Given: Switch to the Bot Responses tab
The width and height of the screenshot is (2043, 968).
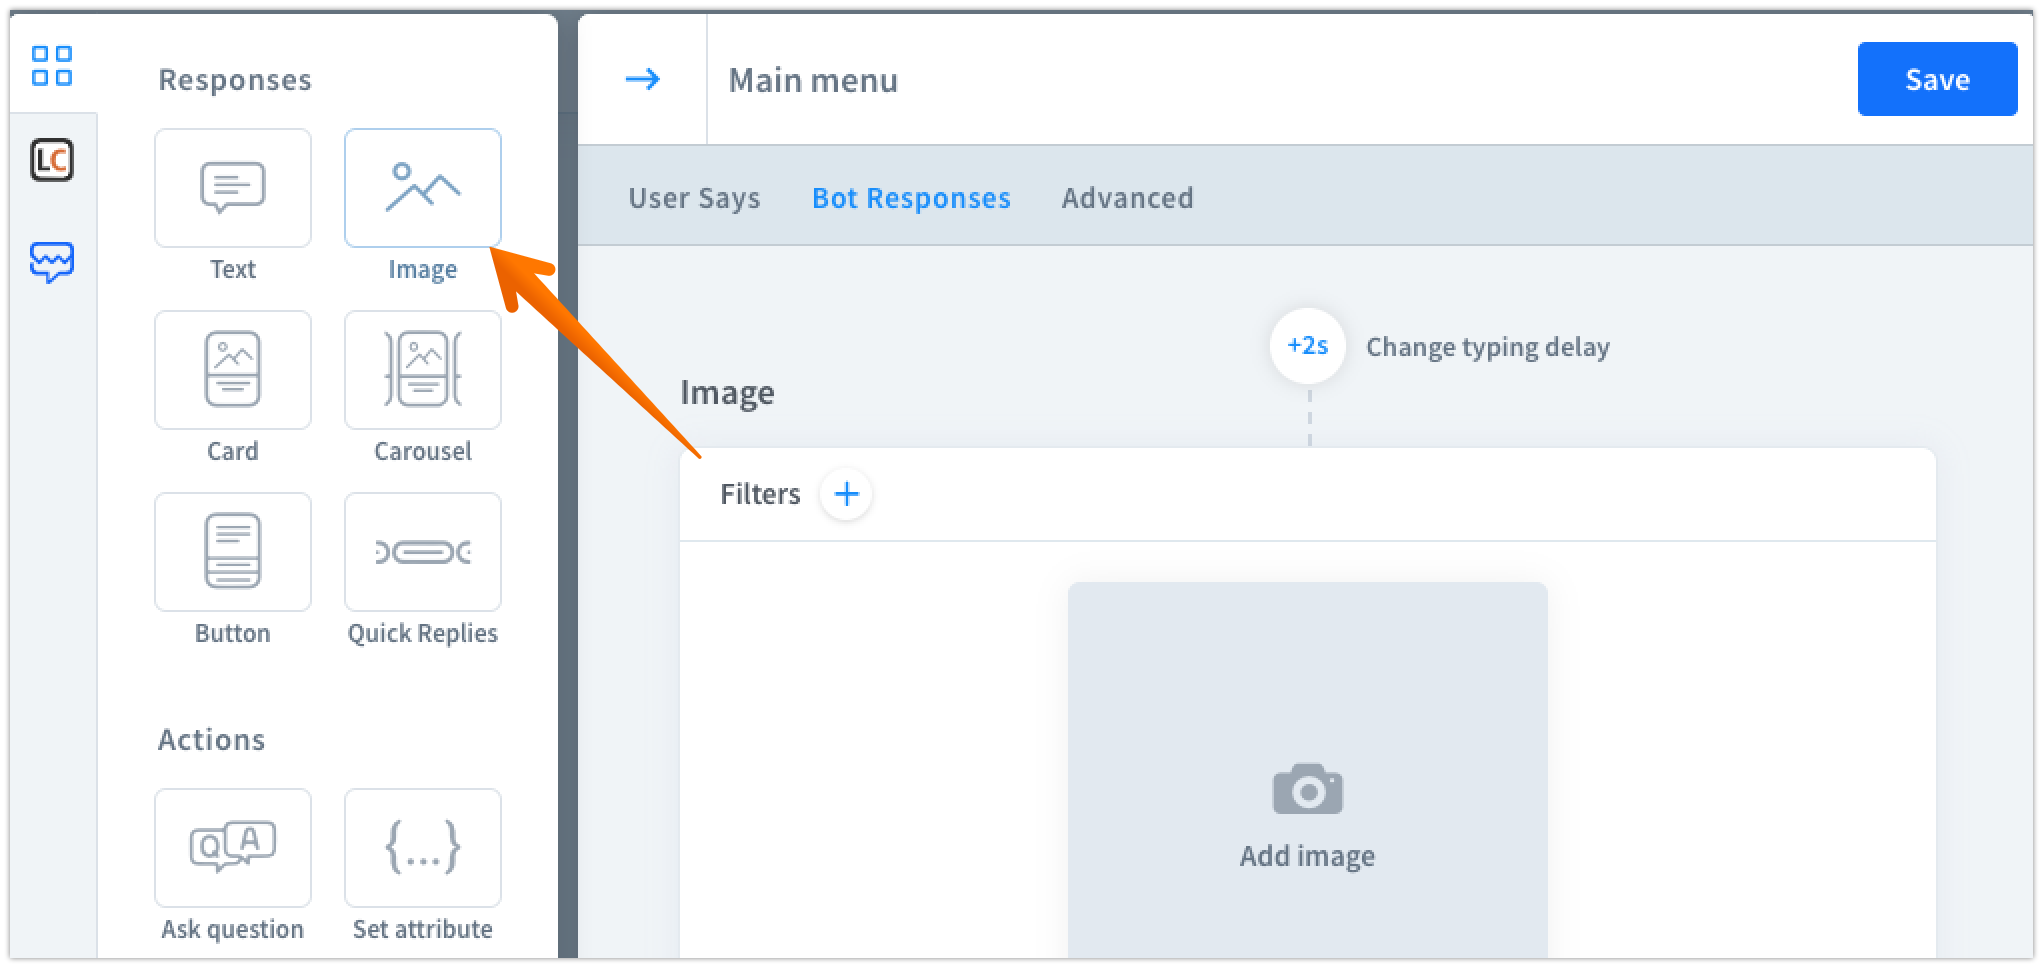Looking at the screenshot, I should [x=911, y=198].
